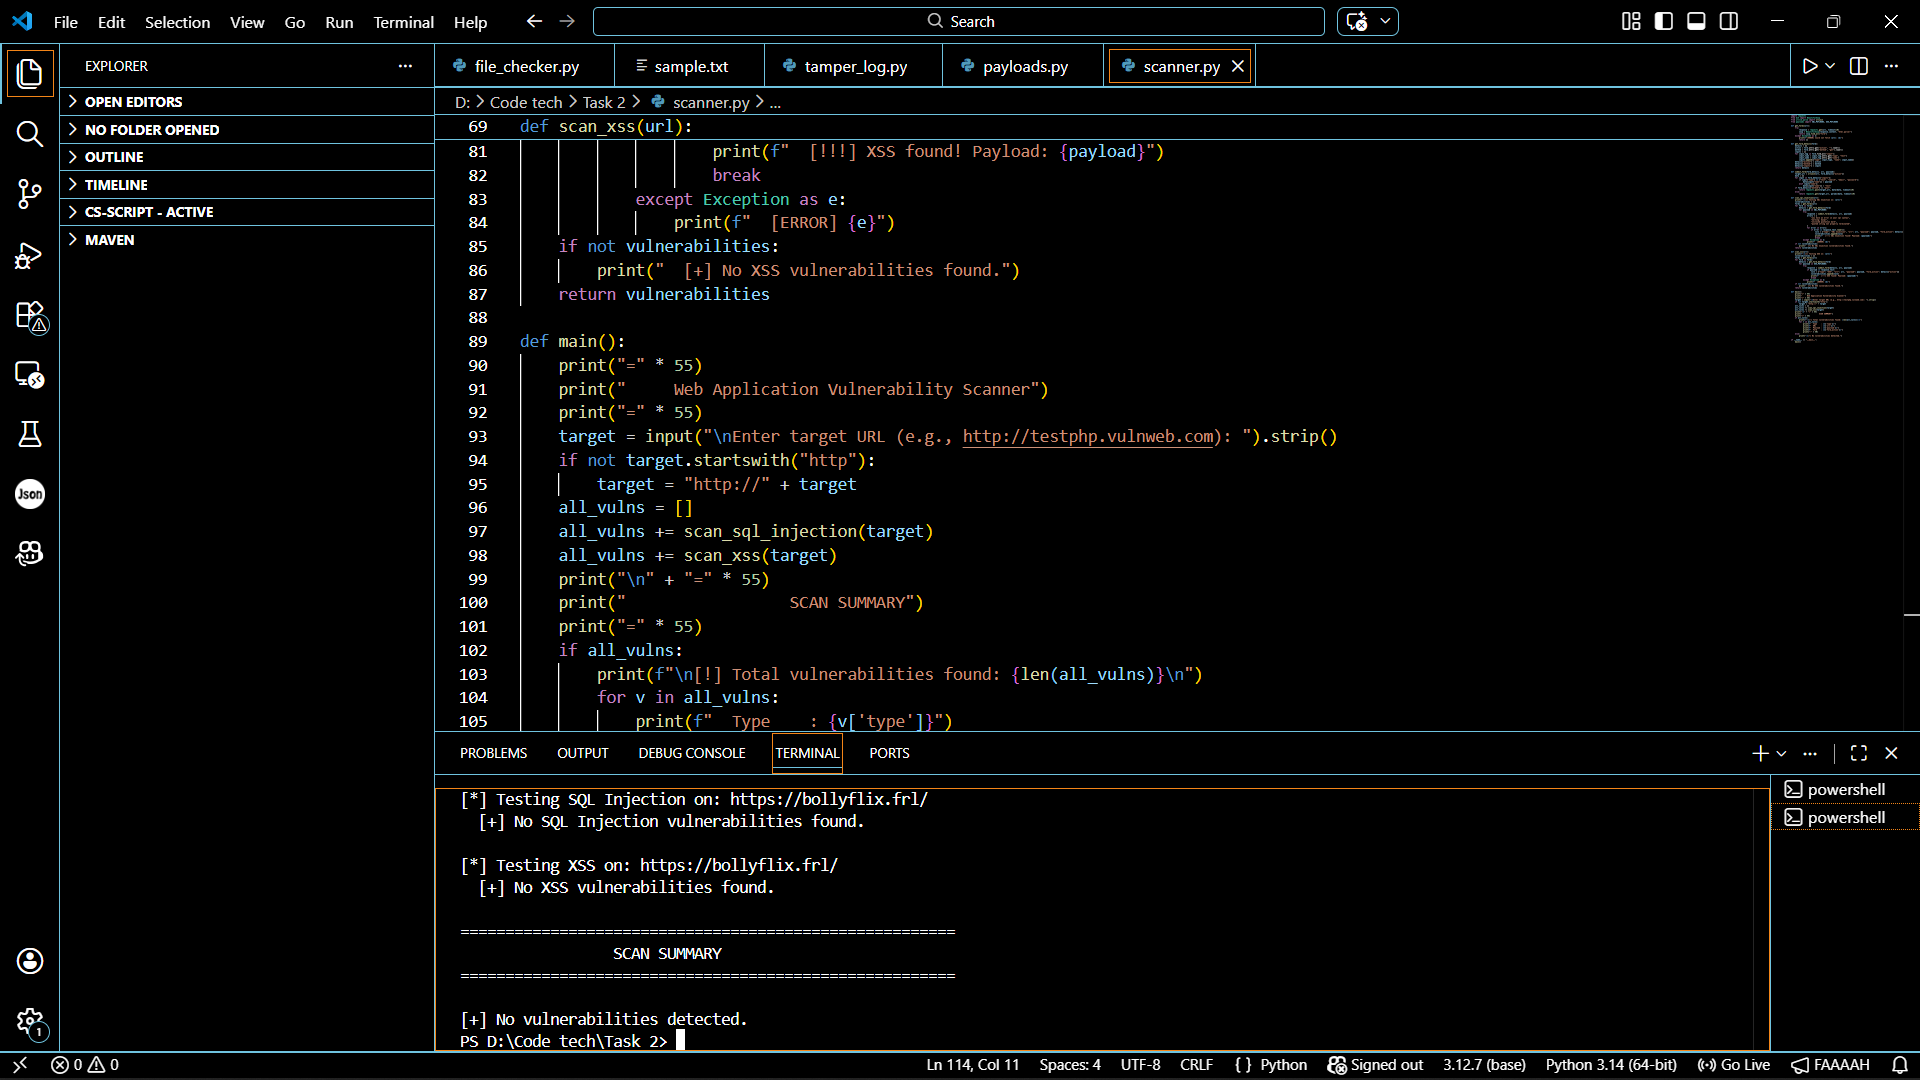Toggle the secondary side bar visibility
Screen dimensions: 1920x1080
1729,21
